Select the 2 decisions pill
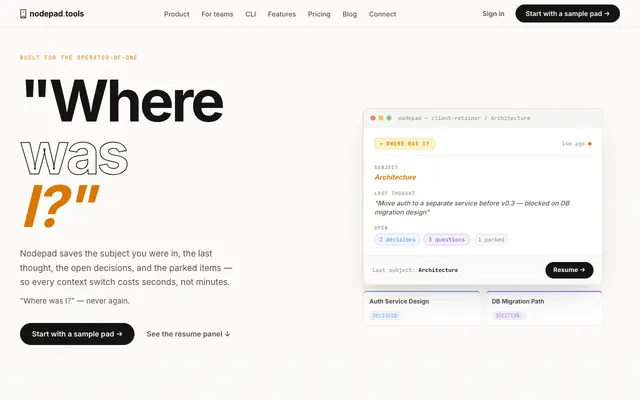The width and height of the screenshot is (640, 400). 397,240
